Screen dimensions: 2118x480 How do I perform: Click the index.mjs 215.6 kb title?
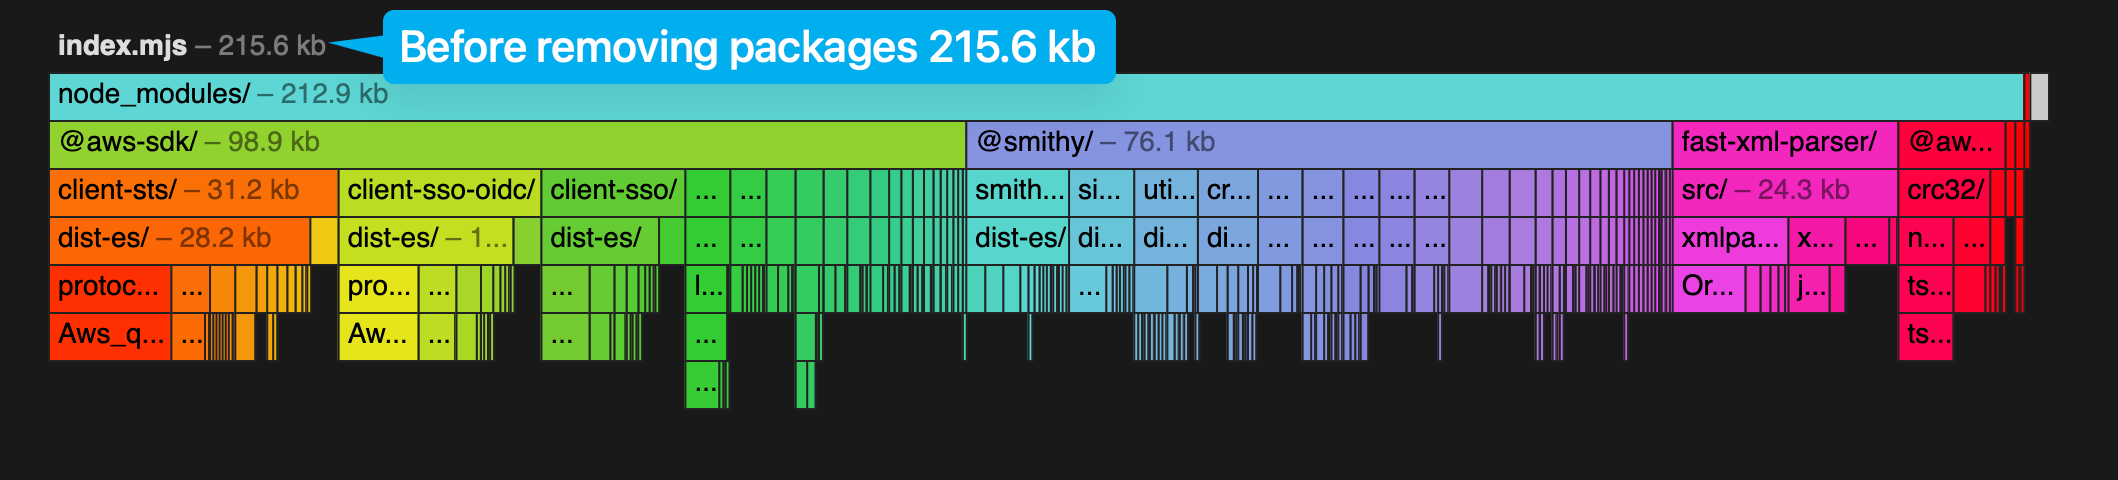click(x=191, y=46)
